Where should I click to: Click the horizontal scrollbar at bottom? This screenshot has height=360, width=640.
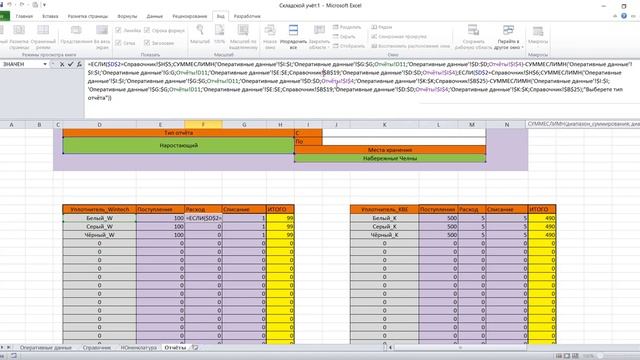pos(460,348)
